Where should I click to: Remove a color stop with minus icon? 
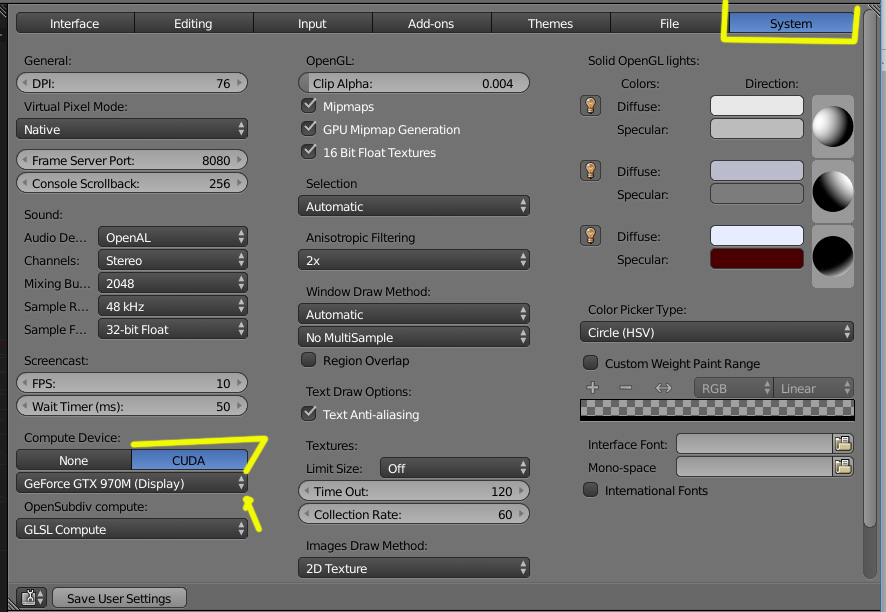pos(626,388)
